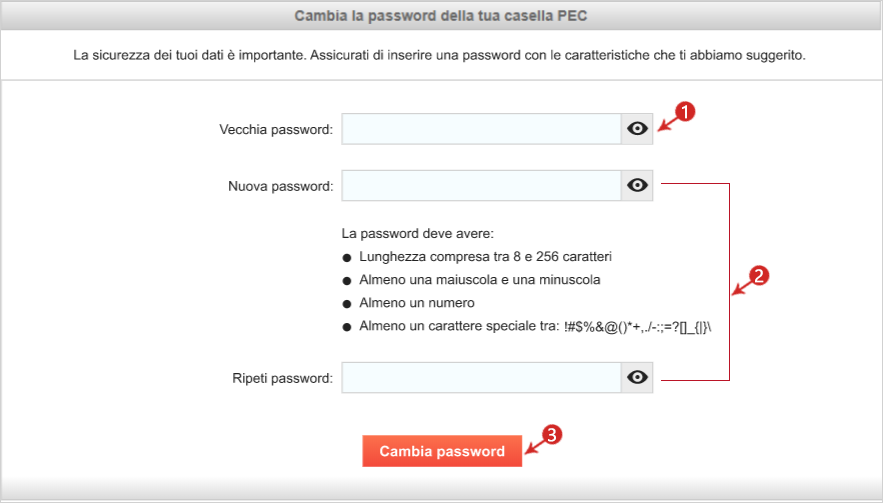The height and width of the screenshot is (503, 883).
Task: Click the "Ripeti password:" label
Action: pos(282,379)
